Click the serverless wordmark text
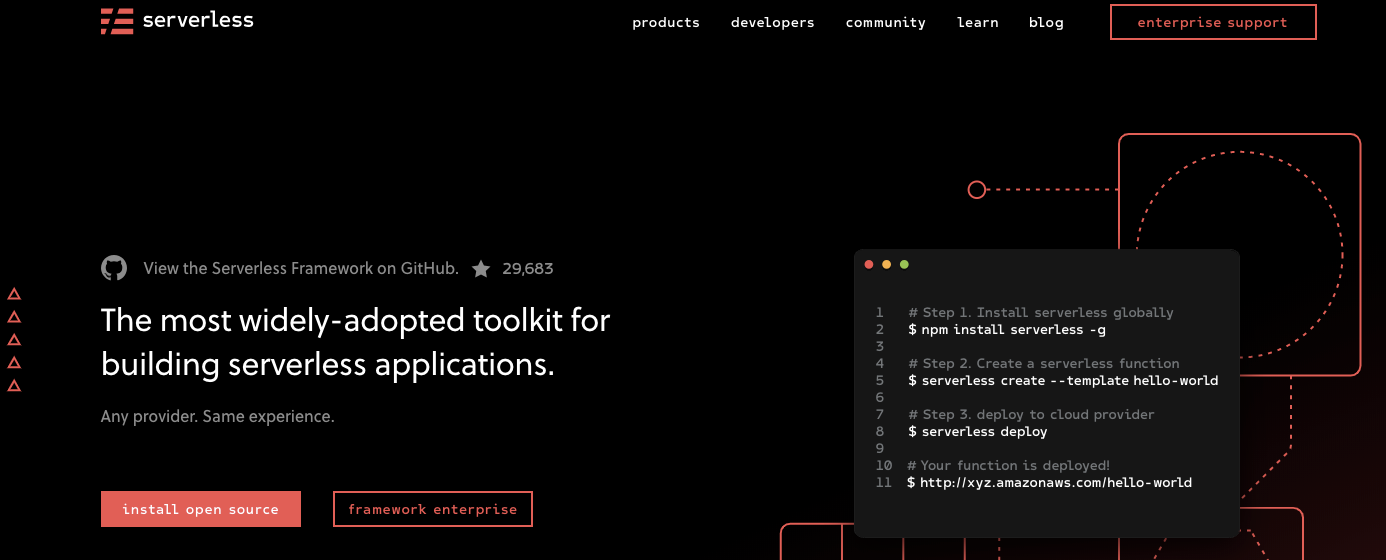The width and height of the screenshot is (1386, 560). (198, 20)
